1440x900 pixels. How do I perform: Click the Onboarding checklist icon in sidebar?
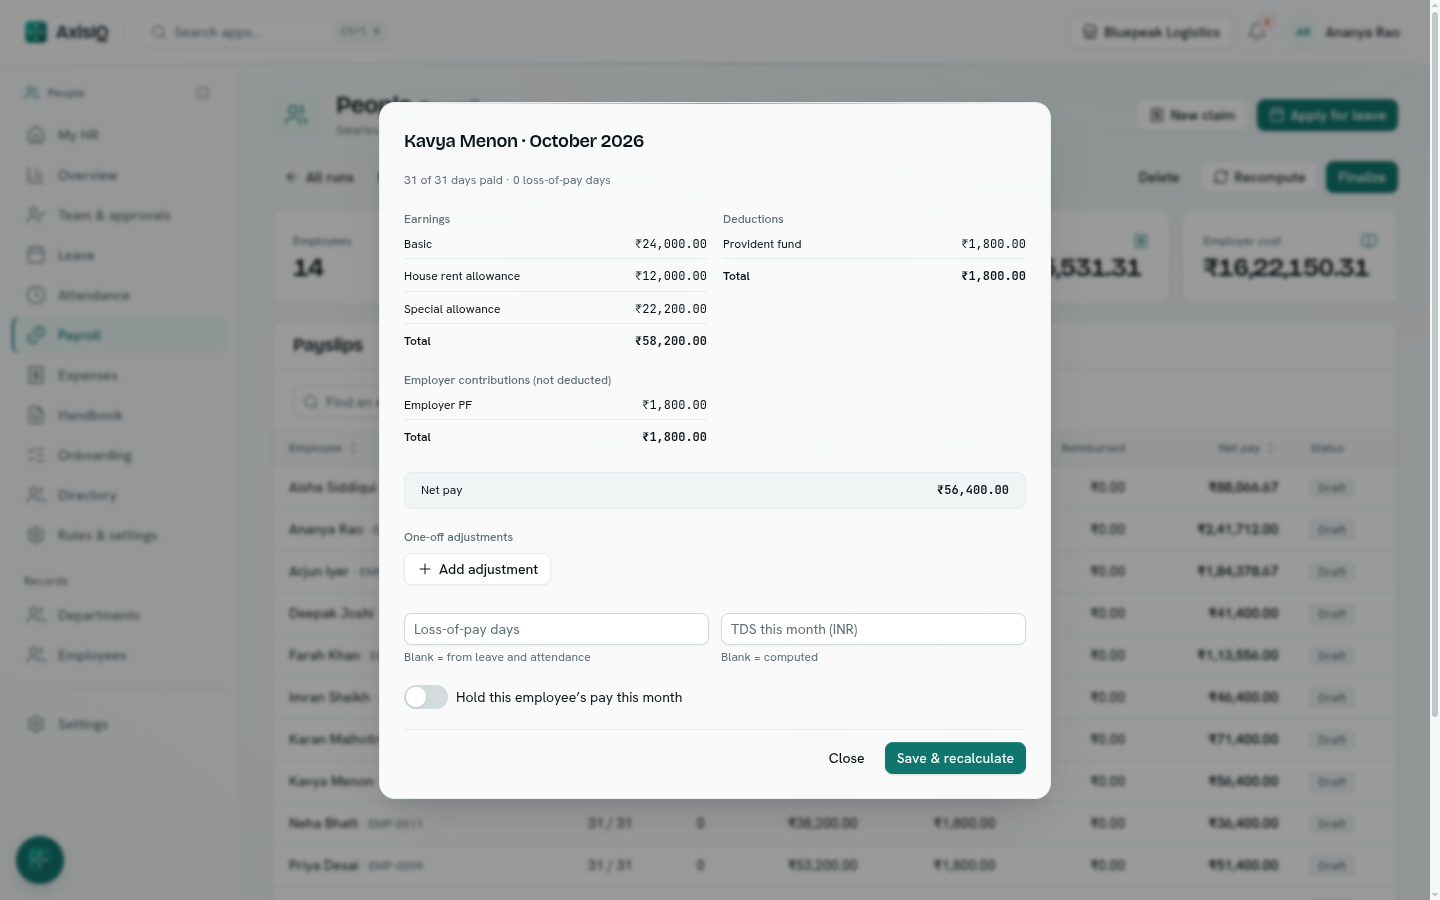(36, 455)
